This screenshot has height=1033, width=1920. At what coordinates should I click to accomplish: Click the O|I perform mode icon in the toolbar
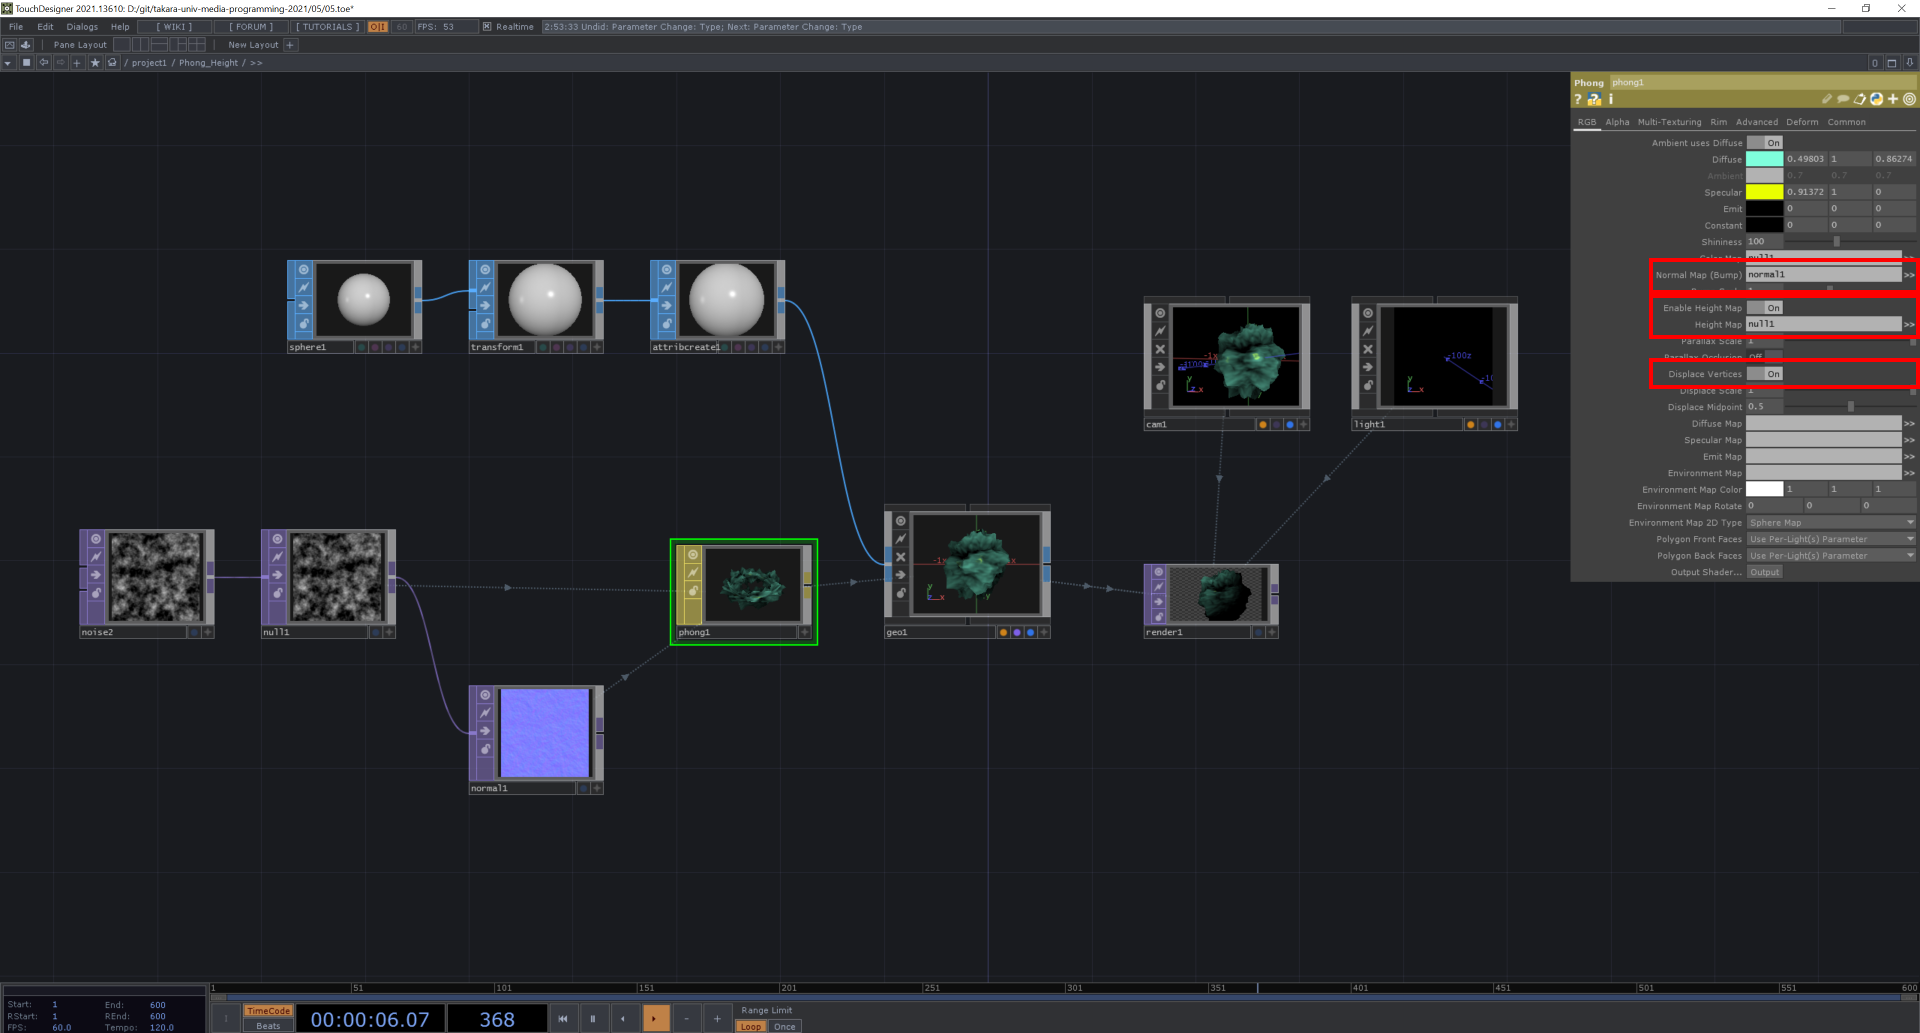pos(377,27)
